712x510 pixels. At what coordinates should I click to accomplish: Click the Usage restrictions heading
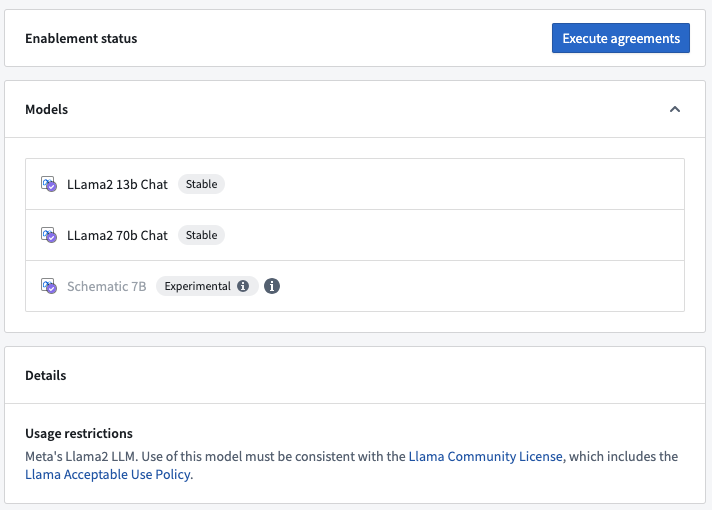click(79, 433)
